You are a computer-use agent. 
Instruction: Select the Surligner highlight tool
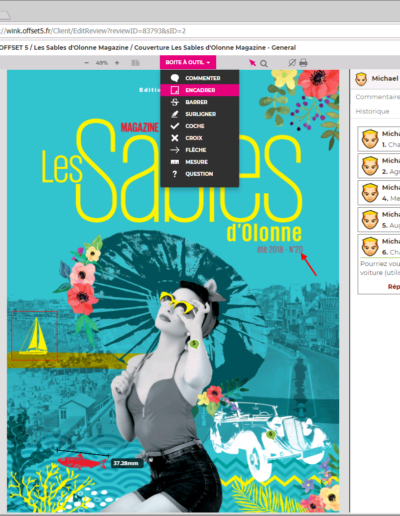coord(200,114)
